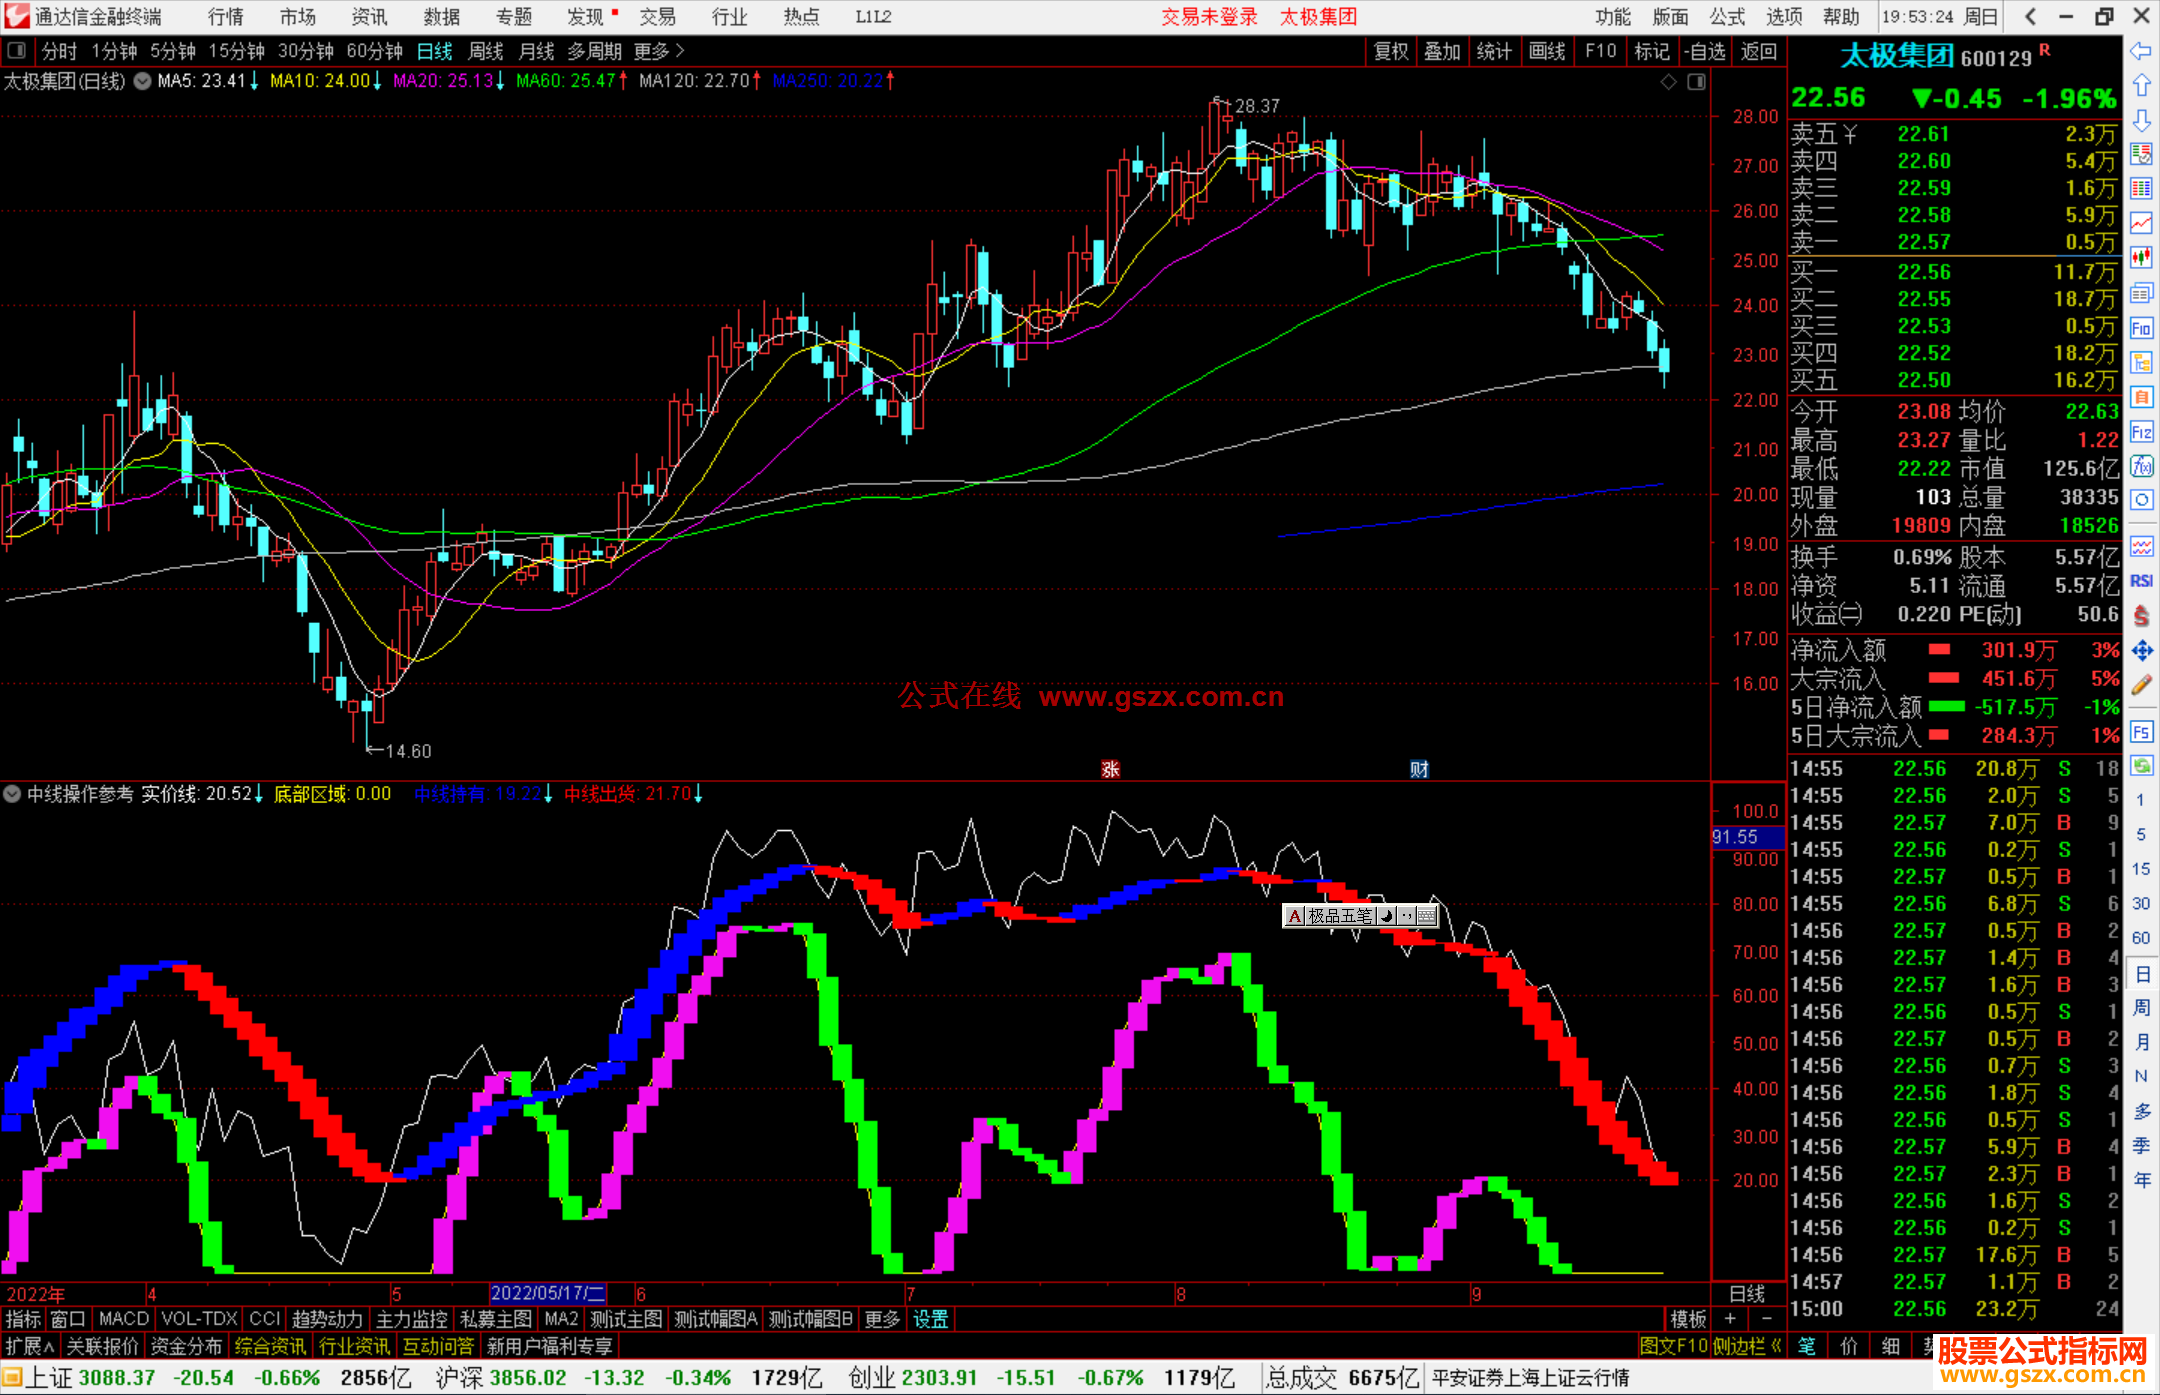The image size is (2160, 1395).
Task: Click the back arrow icon in right sidebar
Action: coord(2141,51)
